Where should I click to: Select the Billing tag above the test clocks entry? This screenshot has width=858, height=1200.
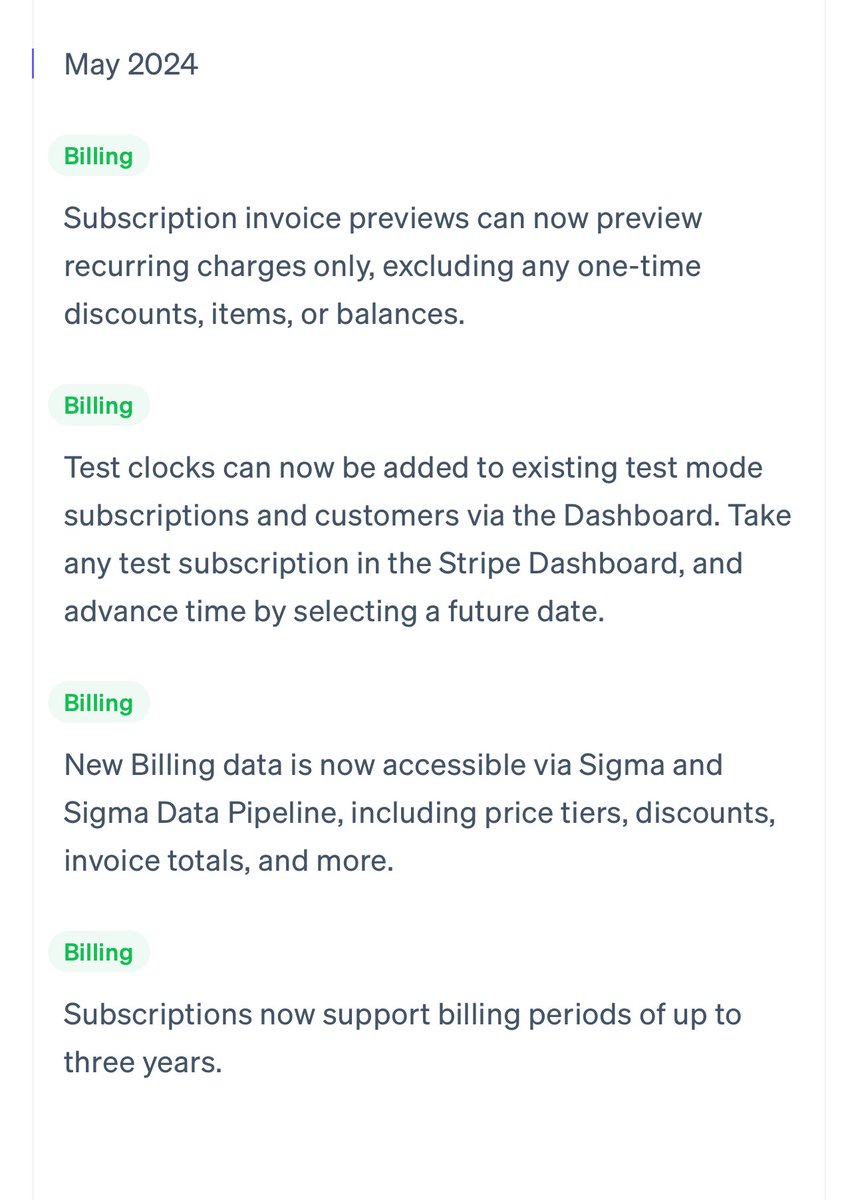tap(98, 405)
